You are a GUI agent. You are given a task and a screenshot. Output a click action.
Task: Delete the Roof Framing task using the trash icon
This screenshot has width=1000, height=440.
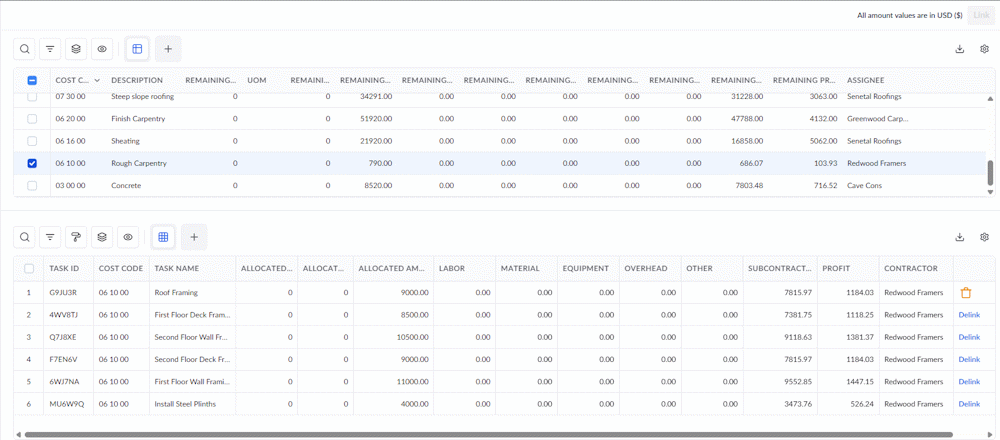(x=966, y=293)
